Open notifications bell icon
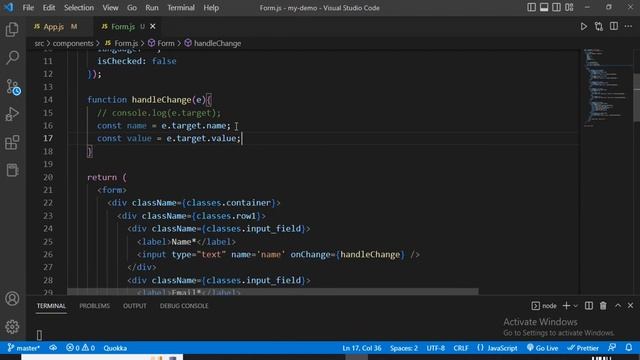 [629, 348]
